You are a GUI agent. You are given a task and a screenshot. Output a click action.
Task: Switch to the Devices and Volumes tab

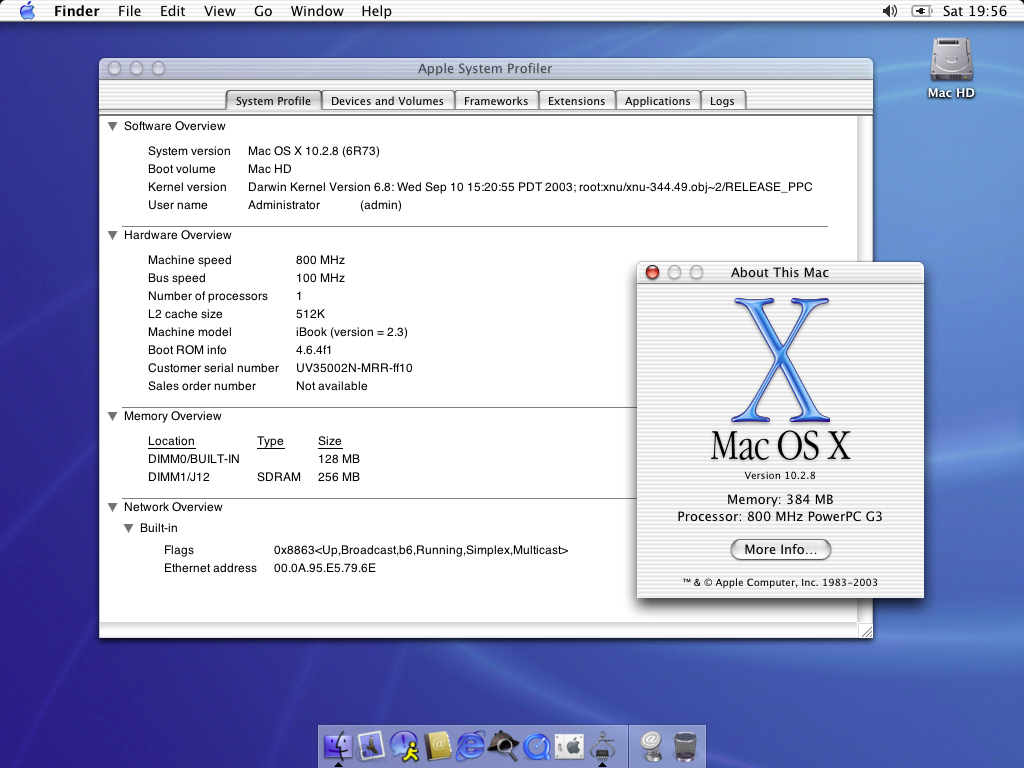tap(387, 101)
